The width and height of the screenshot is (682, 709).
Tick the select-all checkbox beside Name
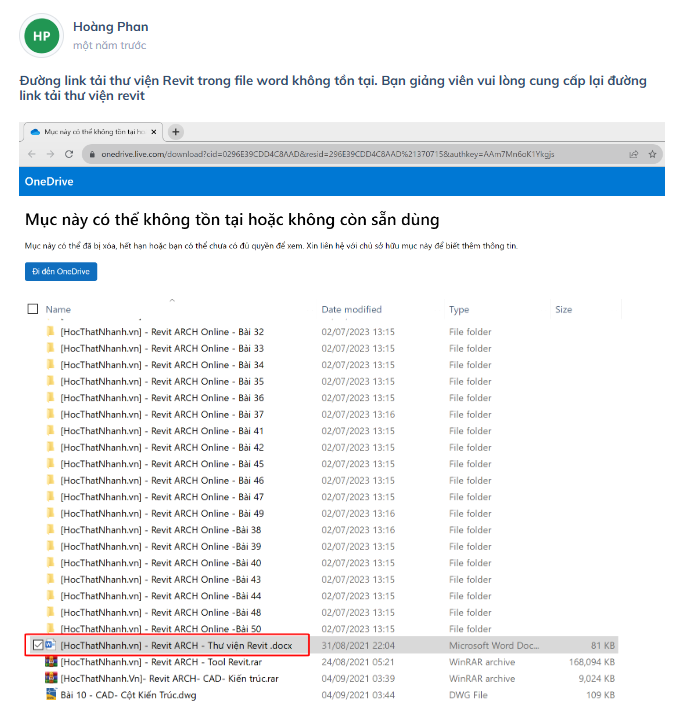pos(33,309)
